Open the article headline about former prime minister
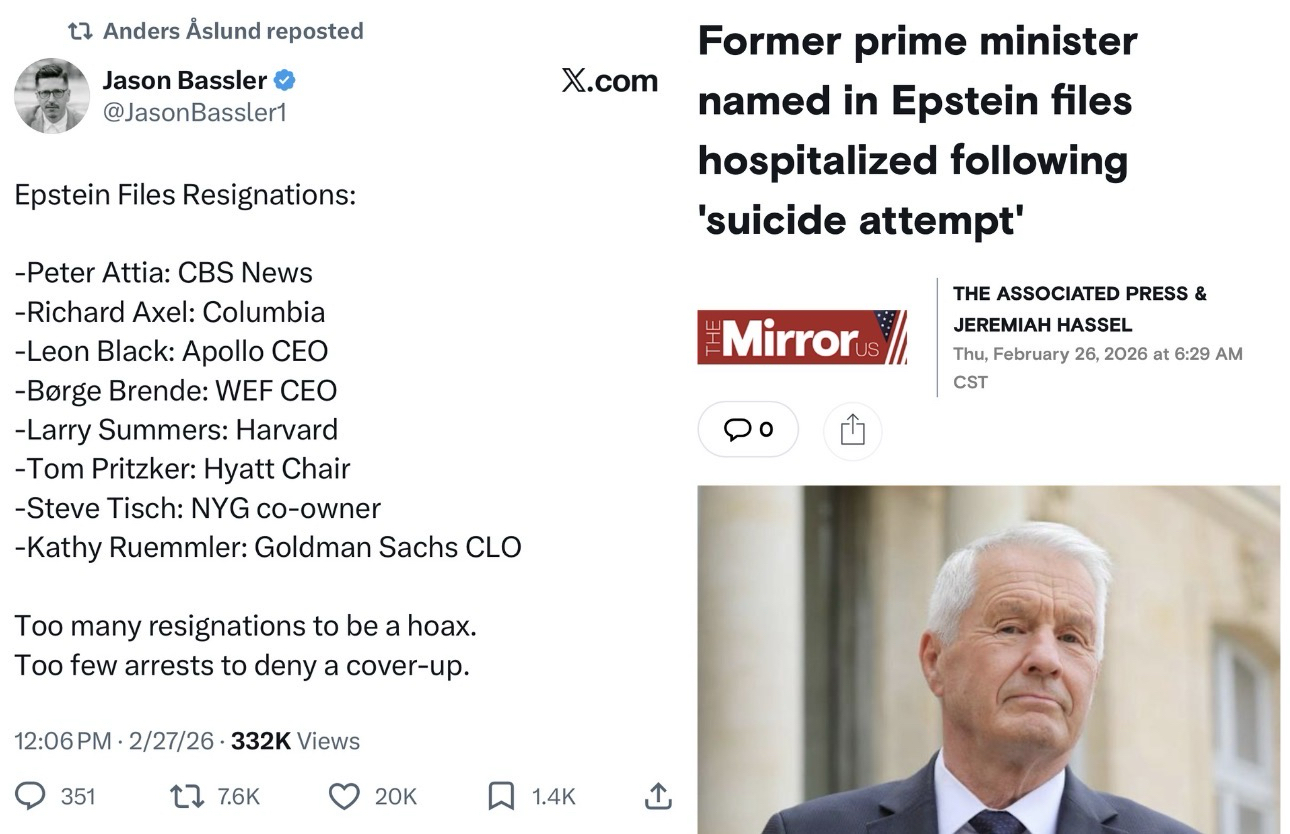 (918, 130)
